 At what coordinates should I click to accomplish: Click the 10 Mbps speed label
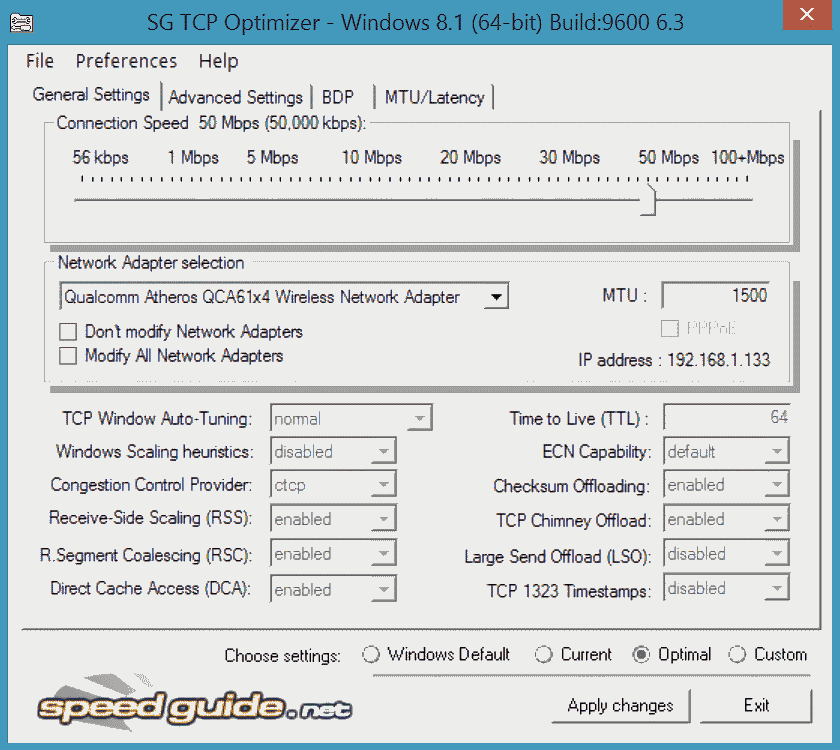(x=372, y=158)
